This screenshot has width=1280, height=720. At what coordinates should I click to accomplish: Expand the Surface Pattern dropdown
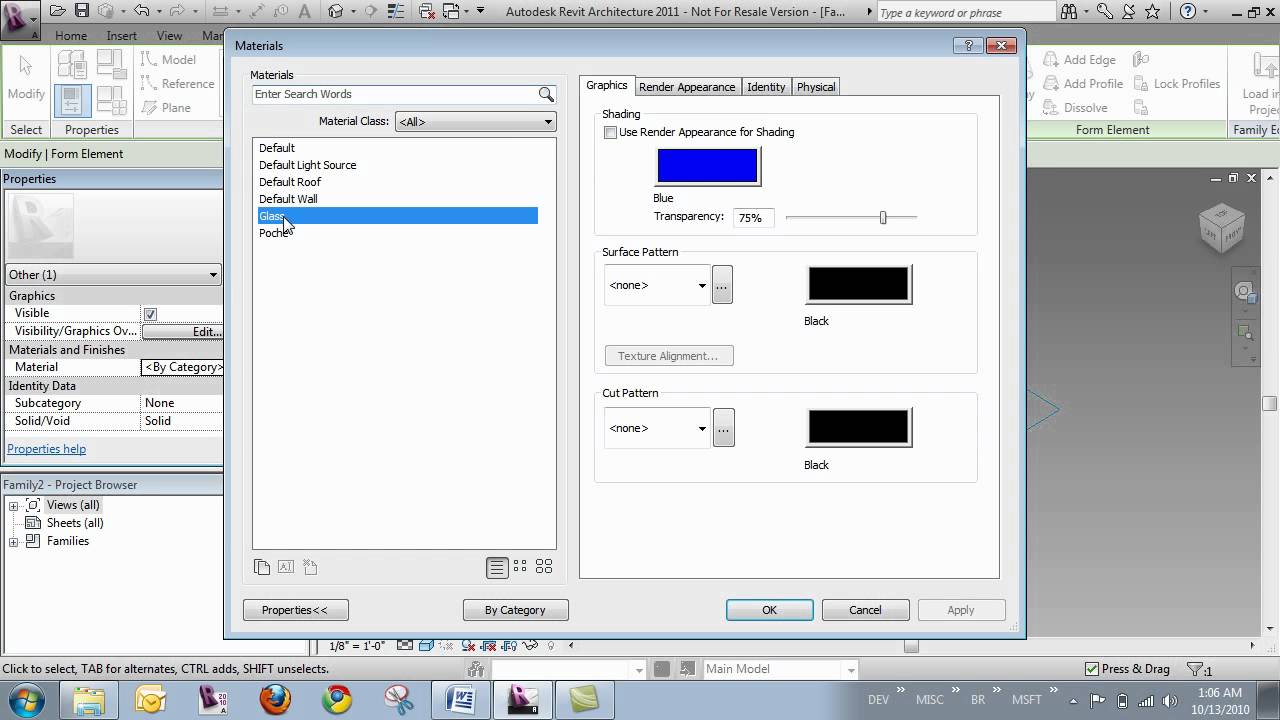pos(702,284)
